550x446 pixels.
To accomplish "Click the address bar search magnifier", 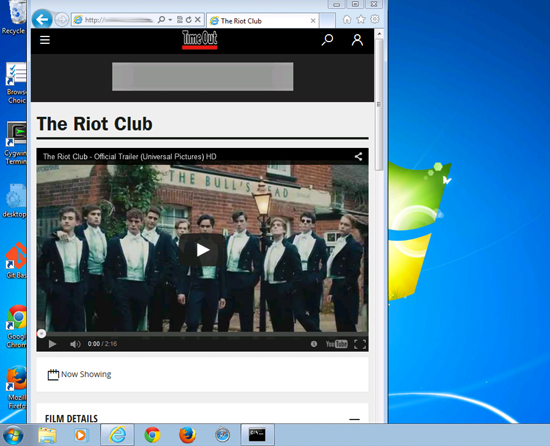I will click(161, 20).
